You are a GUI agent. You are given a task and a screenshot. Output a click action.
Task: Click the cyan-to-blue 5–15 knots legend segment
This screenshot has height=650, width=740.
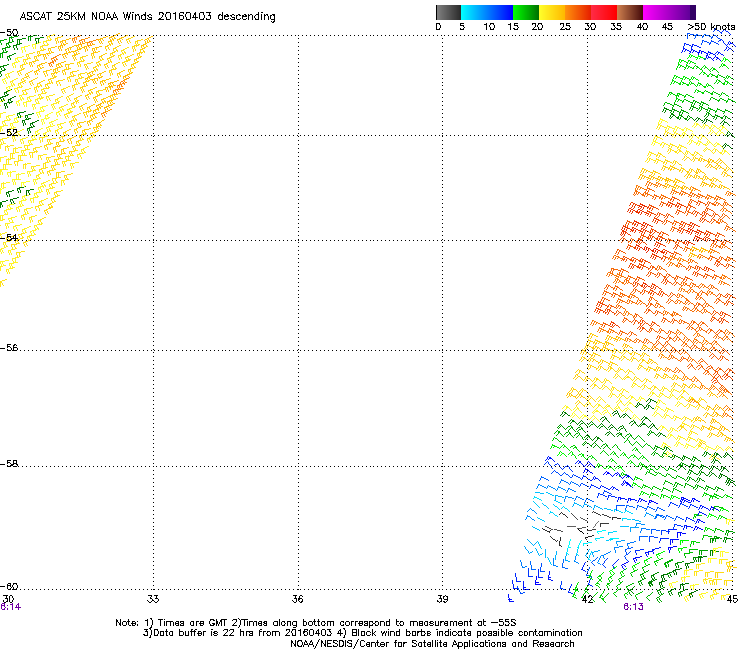[x=487, y=12]
